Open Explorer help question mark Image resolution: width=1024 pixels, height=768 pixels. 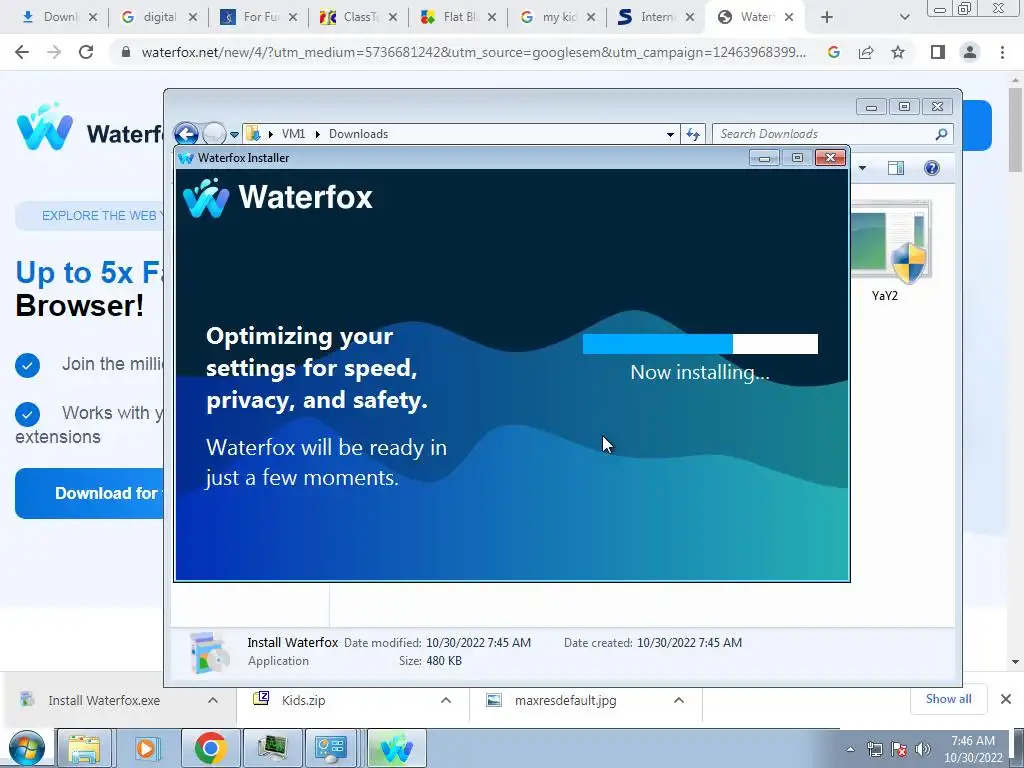click(x=932, y=168)
